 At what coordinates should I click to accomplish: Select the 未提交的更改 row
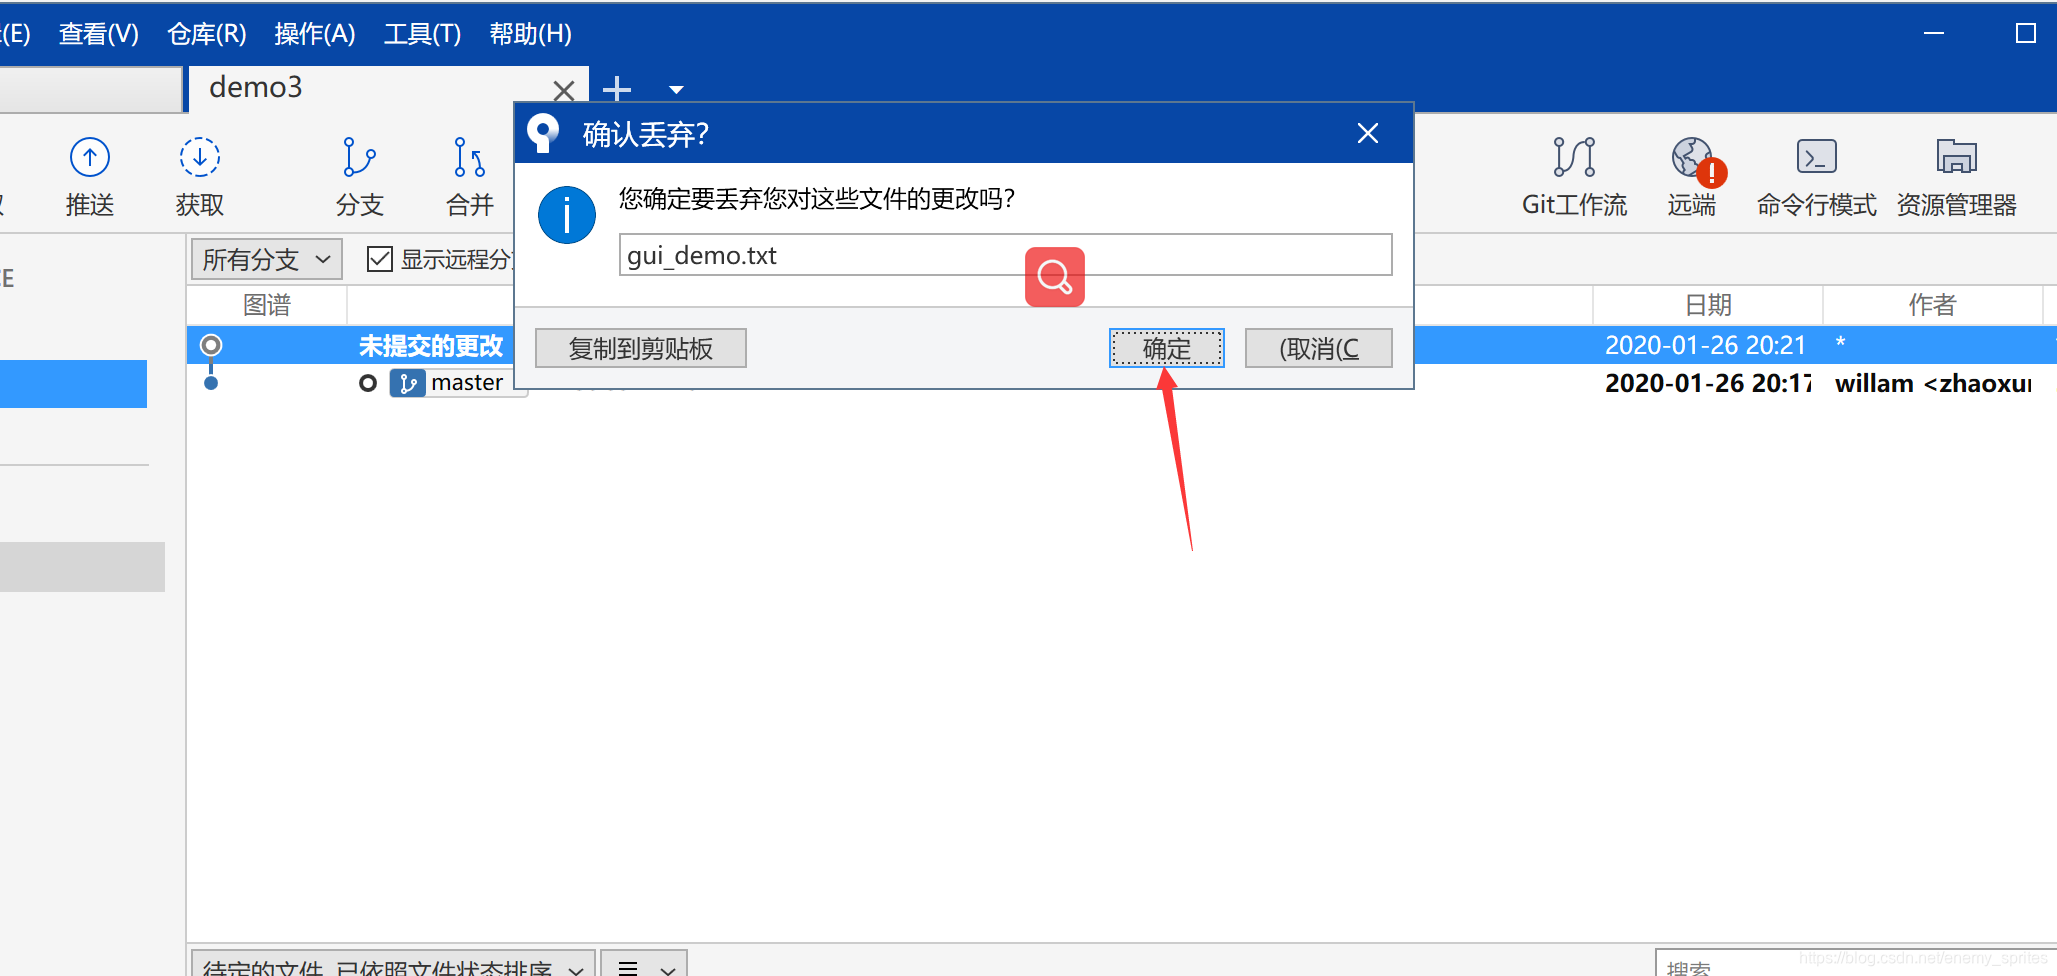point(430,345)
